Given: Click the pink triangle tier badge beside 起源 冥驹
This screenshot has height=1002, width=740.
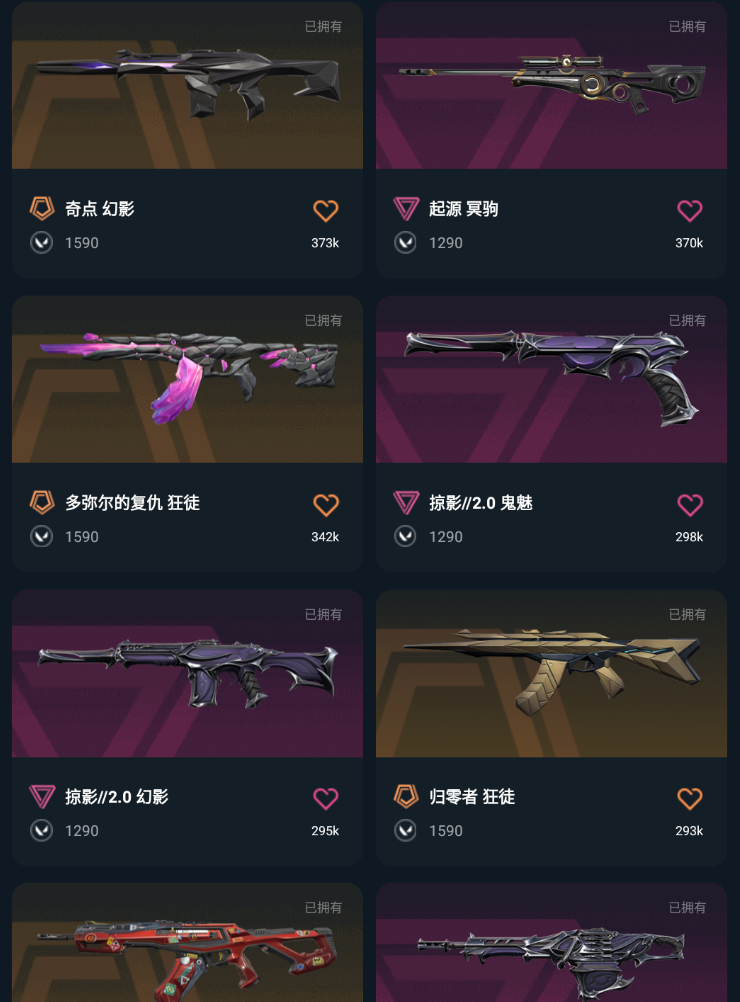Looking at the screenshot, I should (x=406, y=208).
